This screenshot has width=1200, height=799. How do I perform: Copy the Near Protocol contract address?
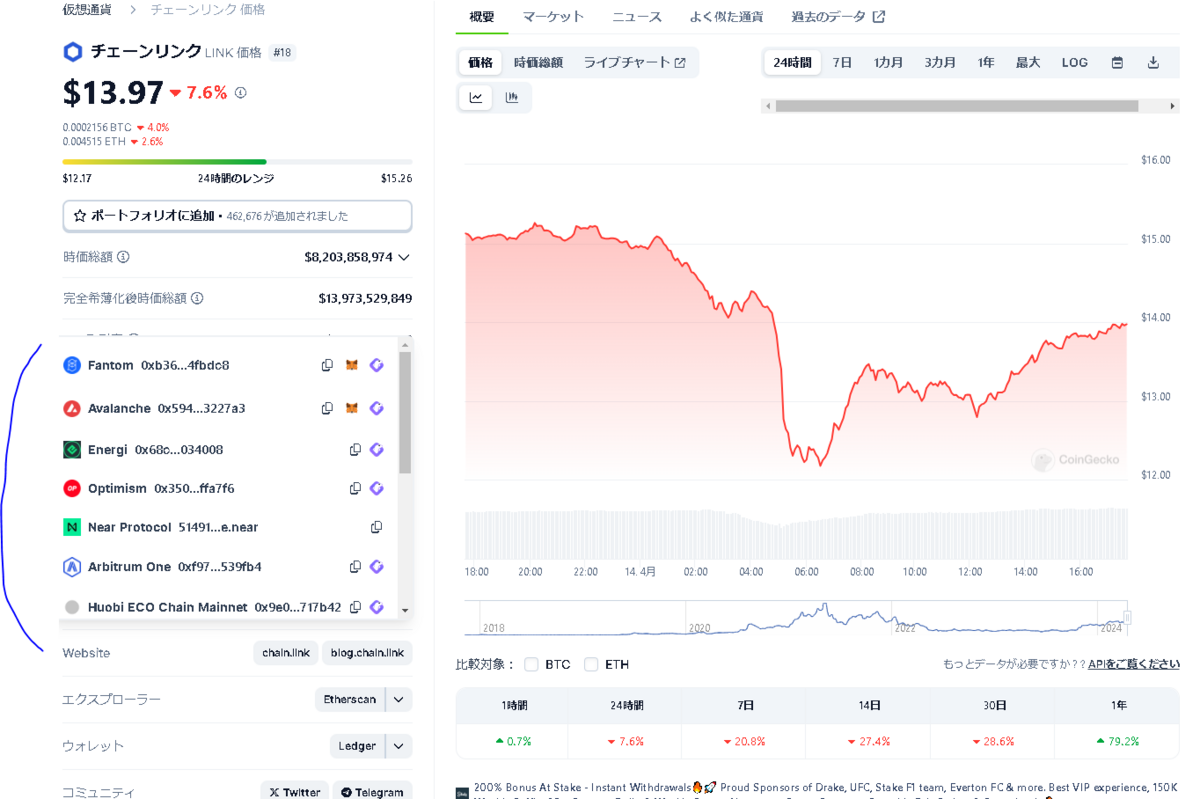tap(377, 527)
